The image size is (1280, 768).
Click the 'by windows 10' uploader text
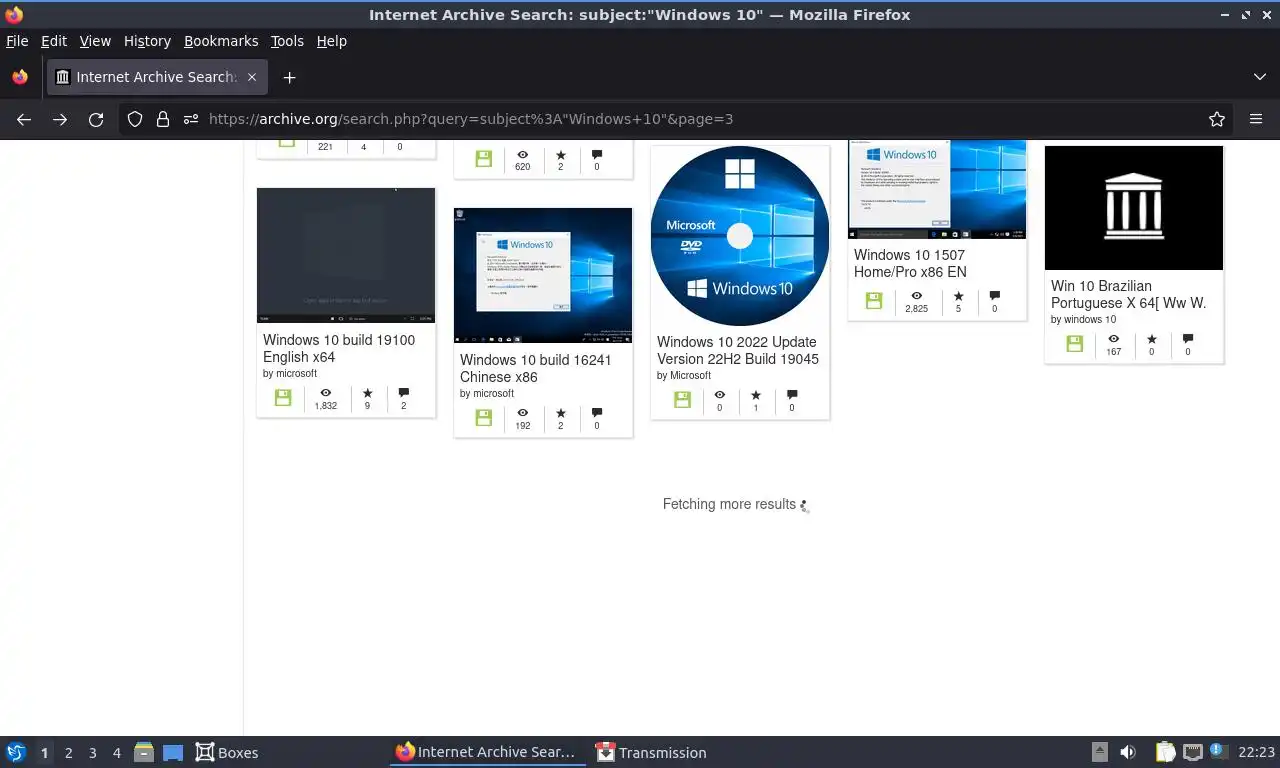click(1083, 320)
